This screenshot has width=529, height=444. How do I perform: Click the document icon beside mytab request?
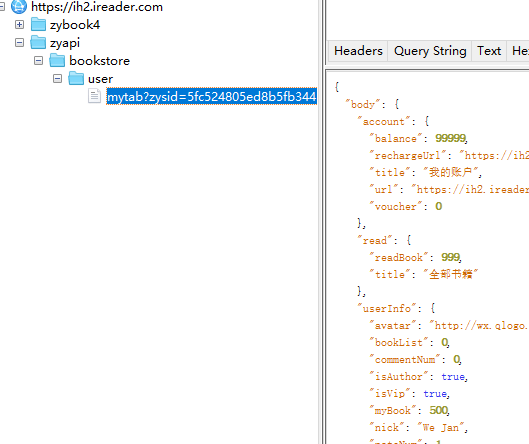pyautogui.click(x=94, y=96)
